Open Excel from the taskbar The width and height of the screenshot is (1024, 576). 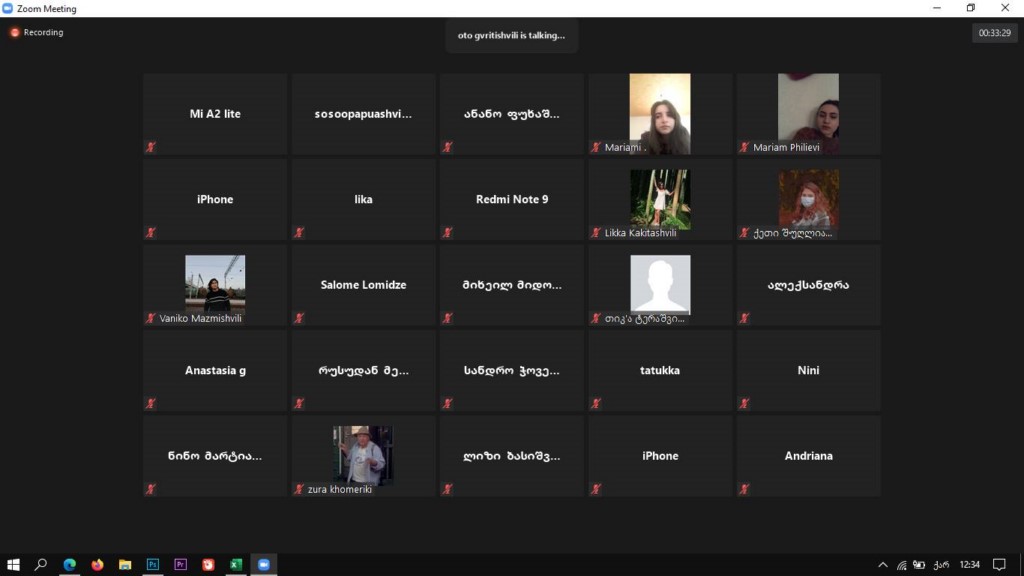pyautogui.click(x=236, y=564)
